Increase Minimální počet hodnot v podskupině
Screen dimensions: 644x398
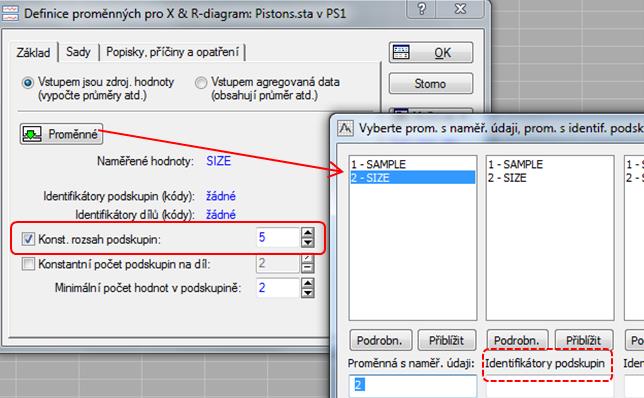click(x=308, y=283)
